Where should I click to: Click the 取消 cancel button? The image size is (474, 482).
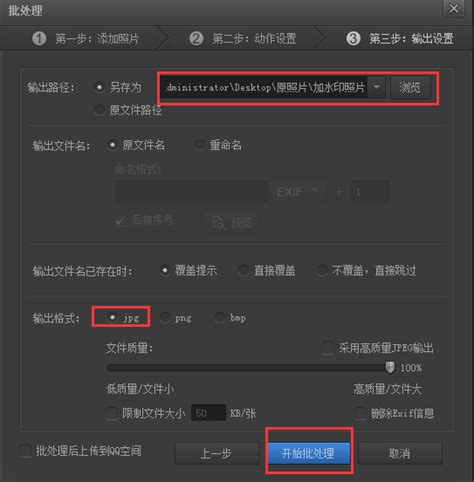(400, 453)
